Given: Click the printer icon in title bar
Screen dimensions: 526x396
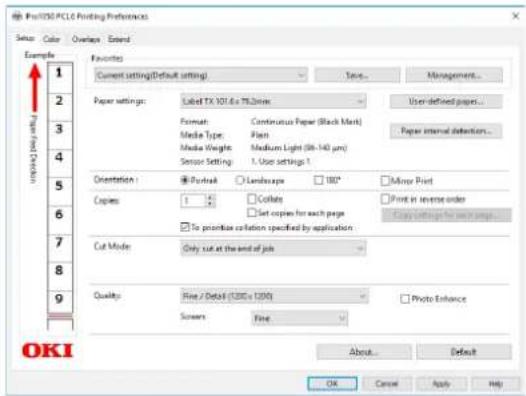Looking at the screenshot, I should pos(17,16).
